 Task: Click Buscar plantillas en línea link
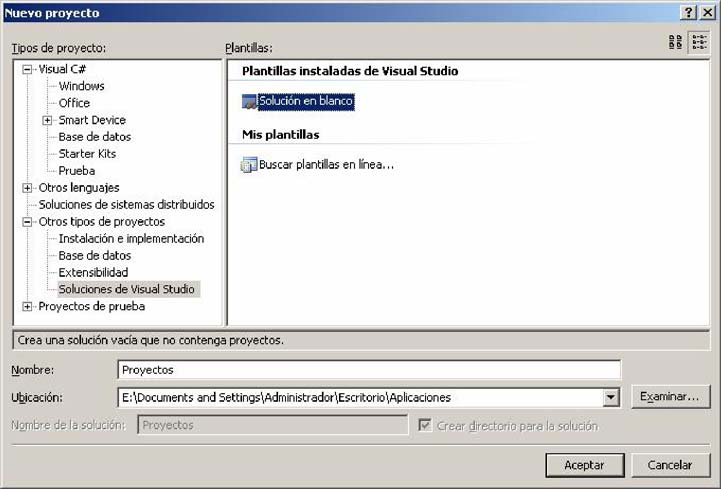point(326,165)
